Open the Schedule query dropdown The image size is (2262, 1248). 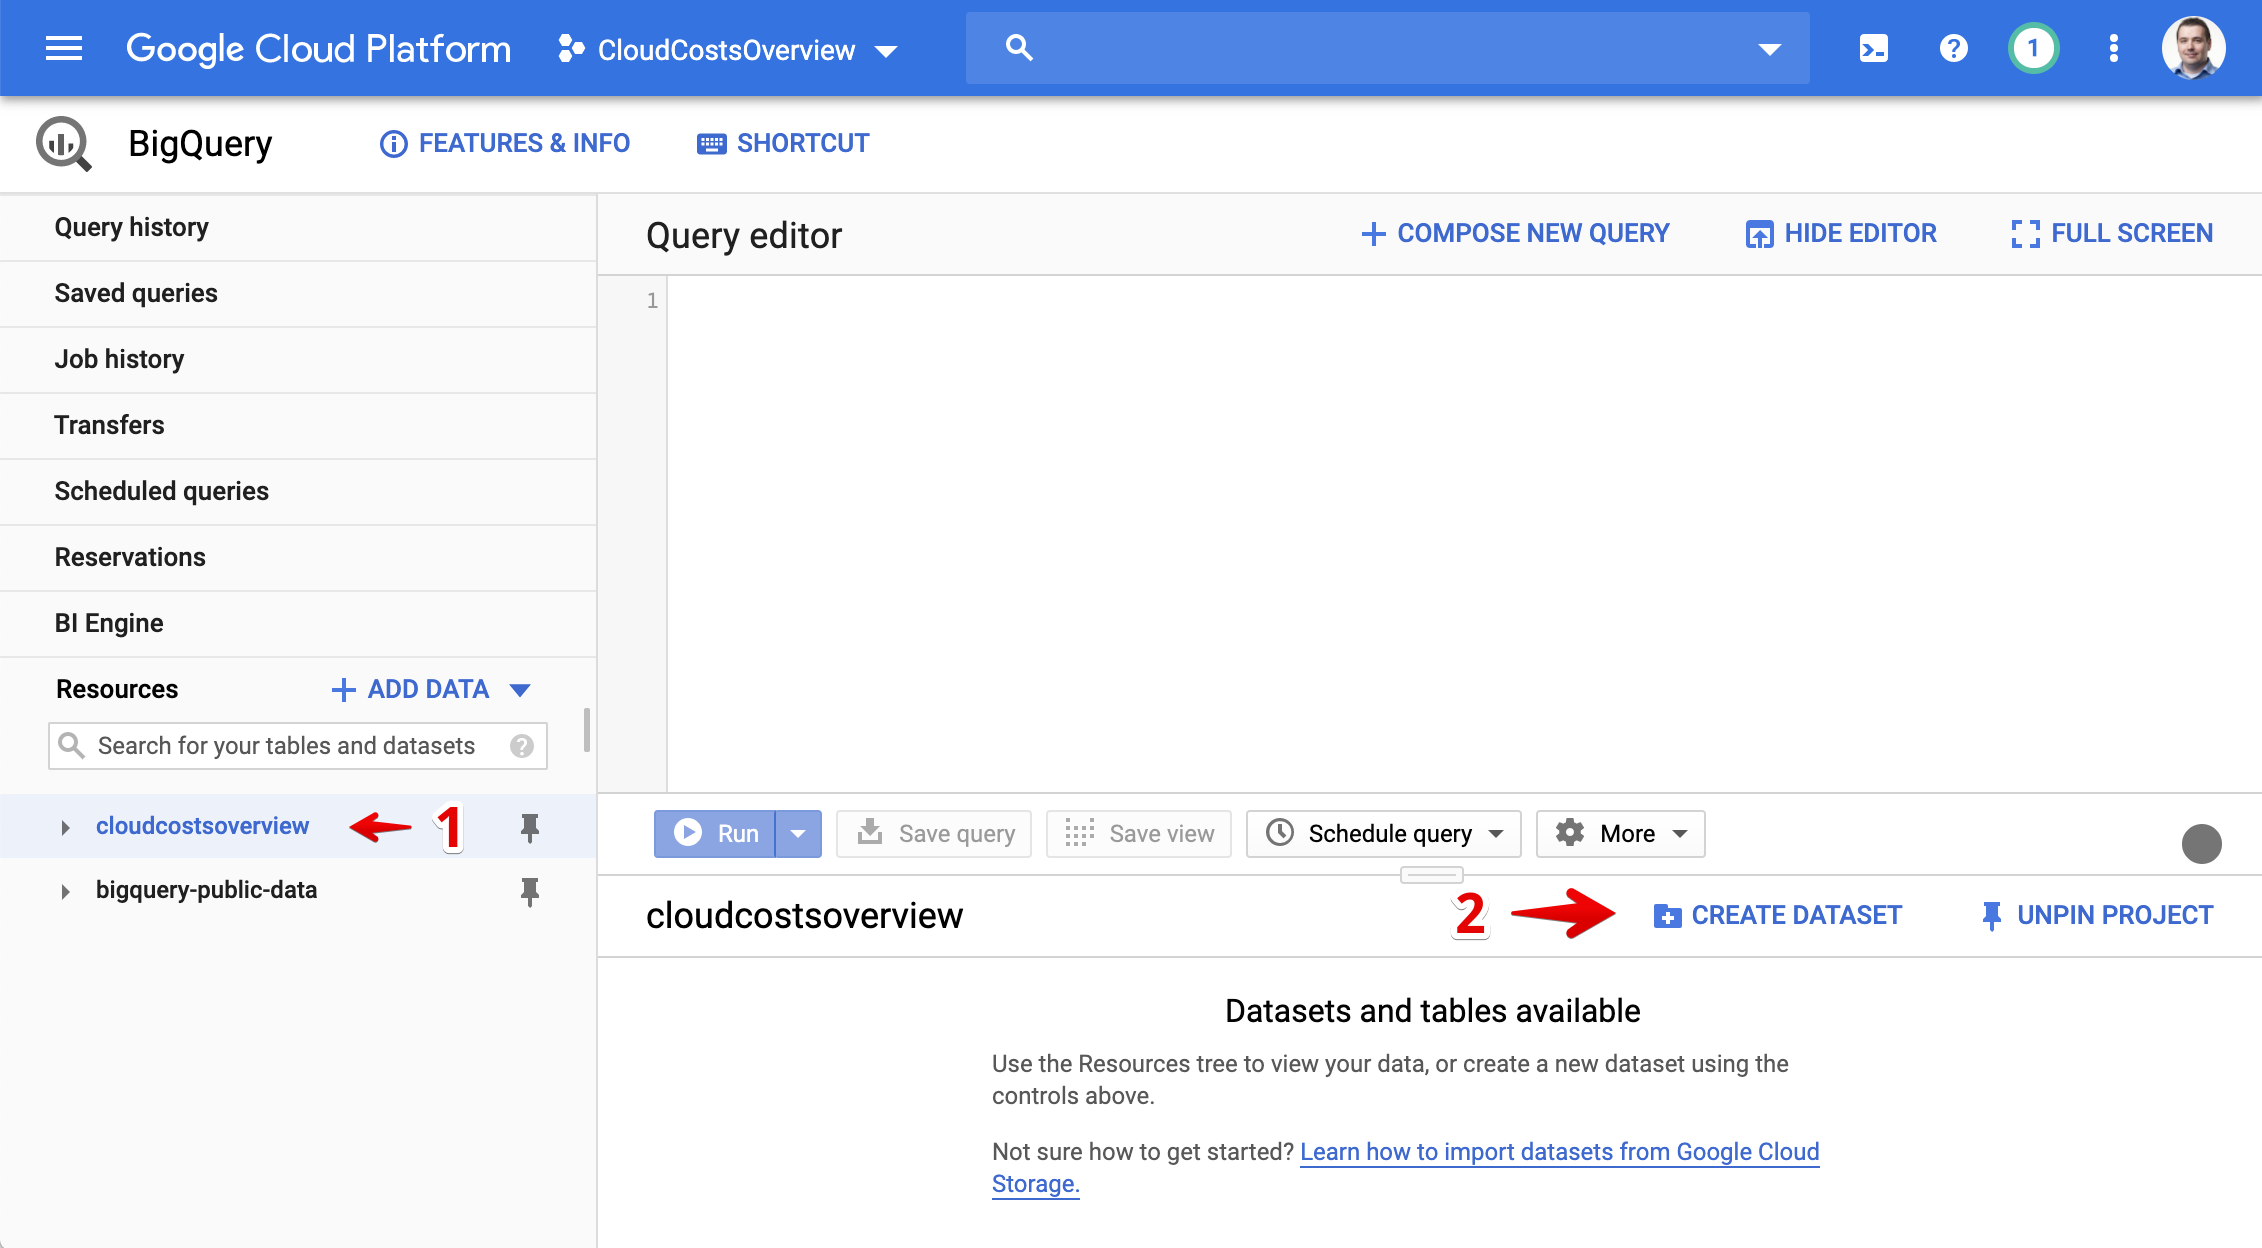[1384, 834]
